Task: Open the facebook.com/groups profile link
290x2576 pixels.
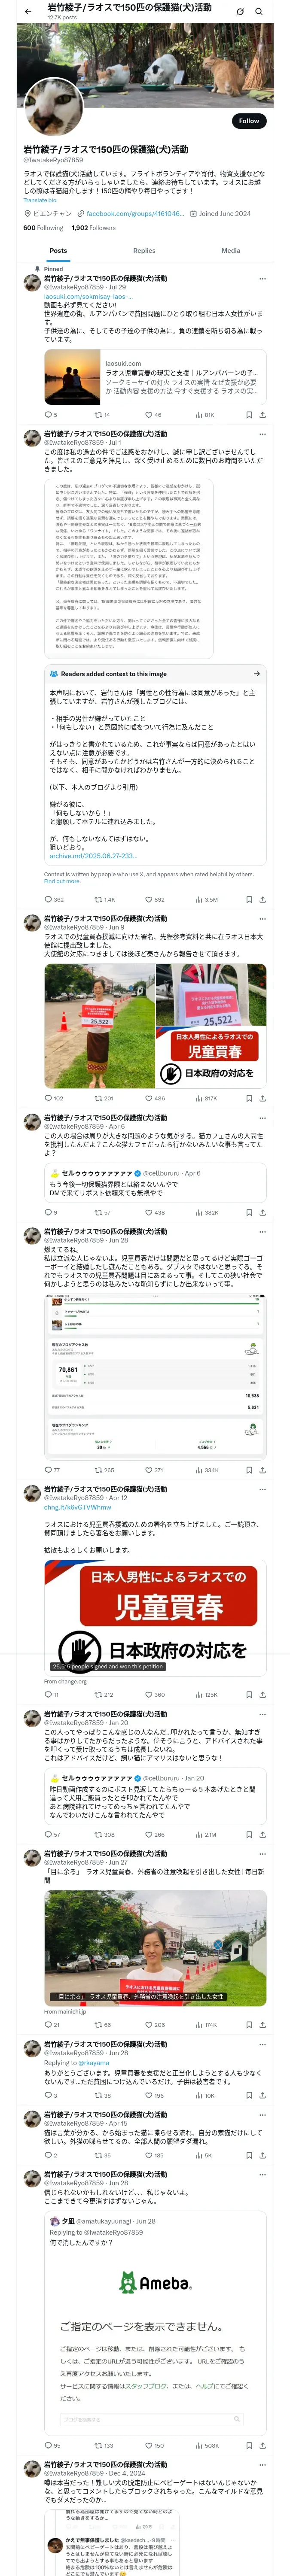Action: click(x=134, y=214)
